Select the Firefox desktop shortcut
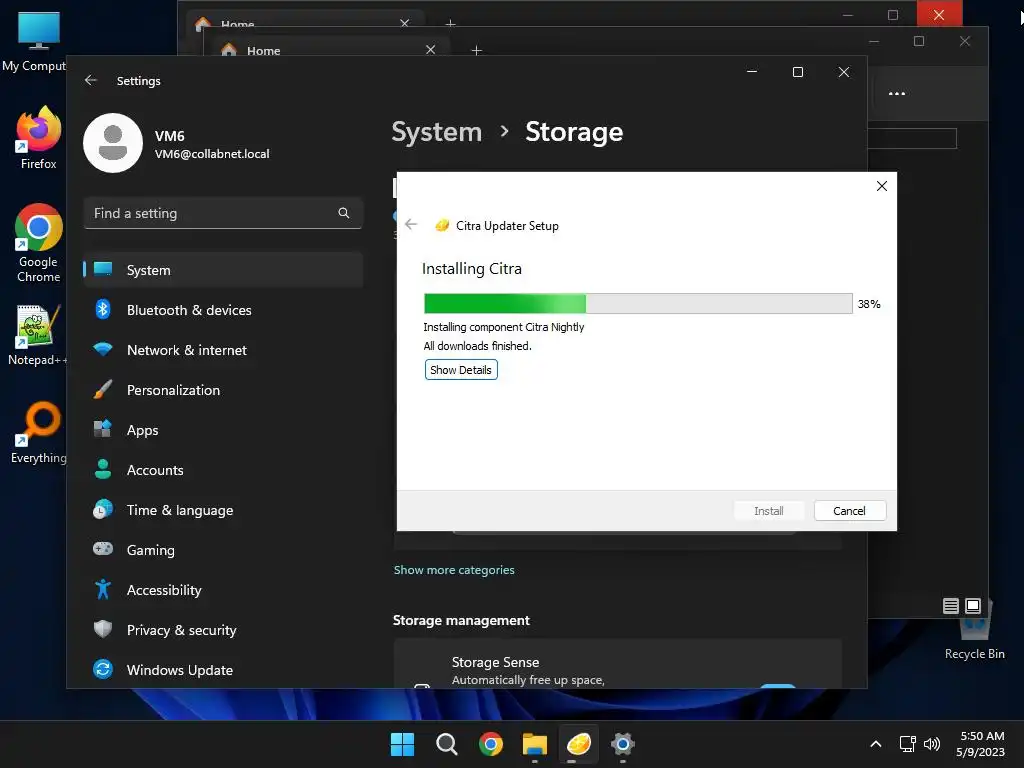Screen dimensions: 1024x768 tap(38, 138)
